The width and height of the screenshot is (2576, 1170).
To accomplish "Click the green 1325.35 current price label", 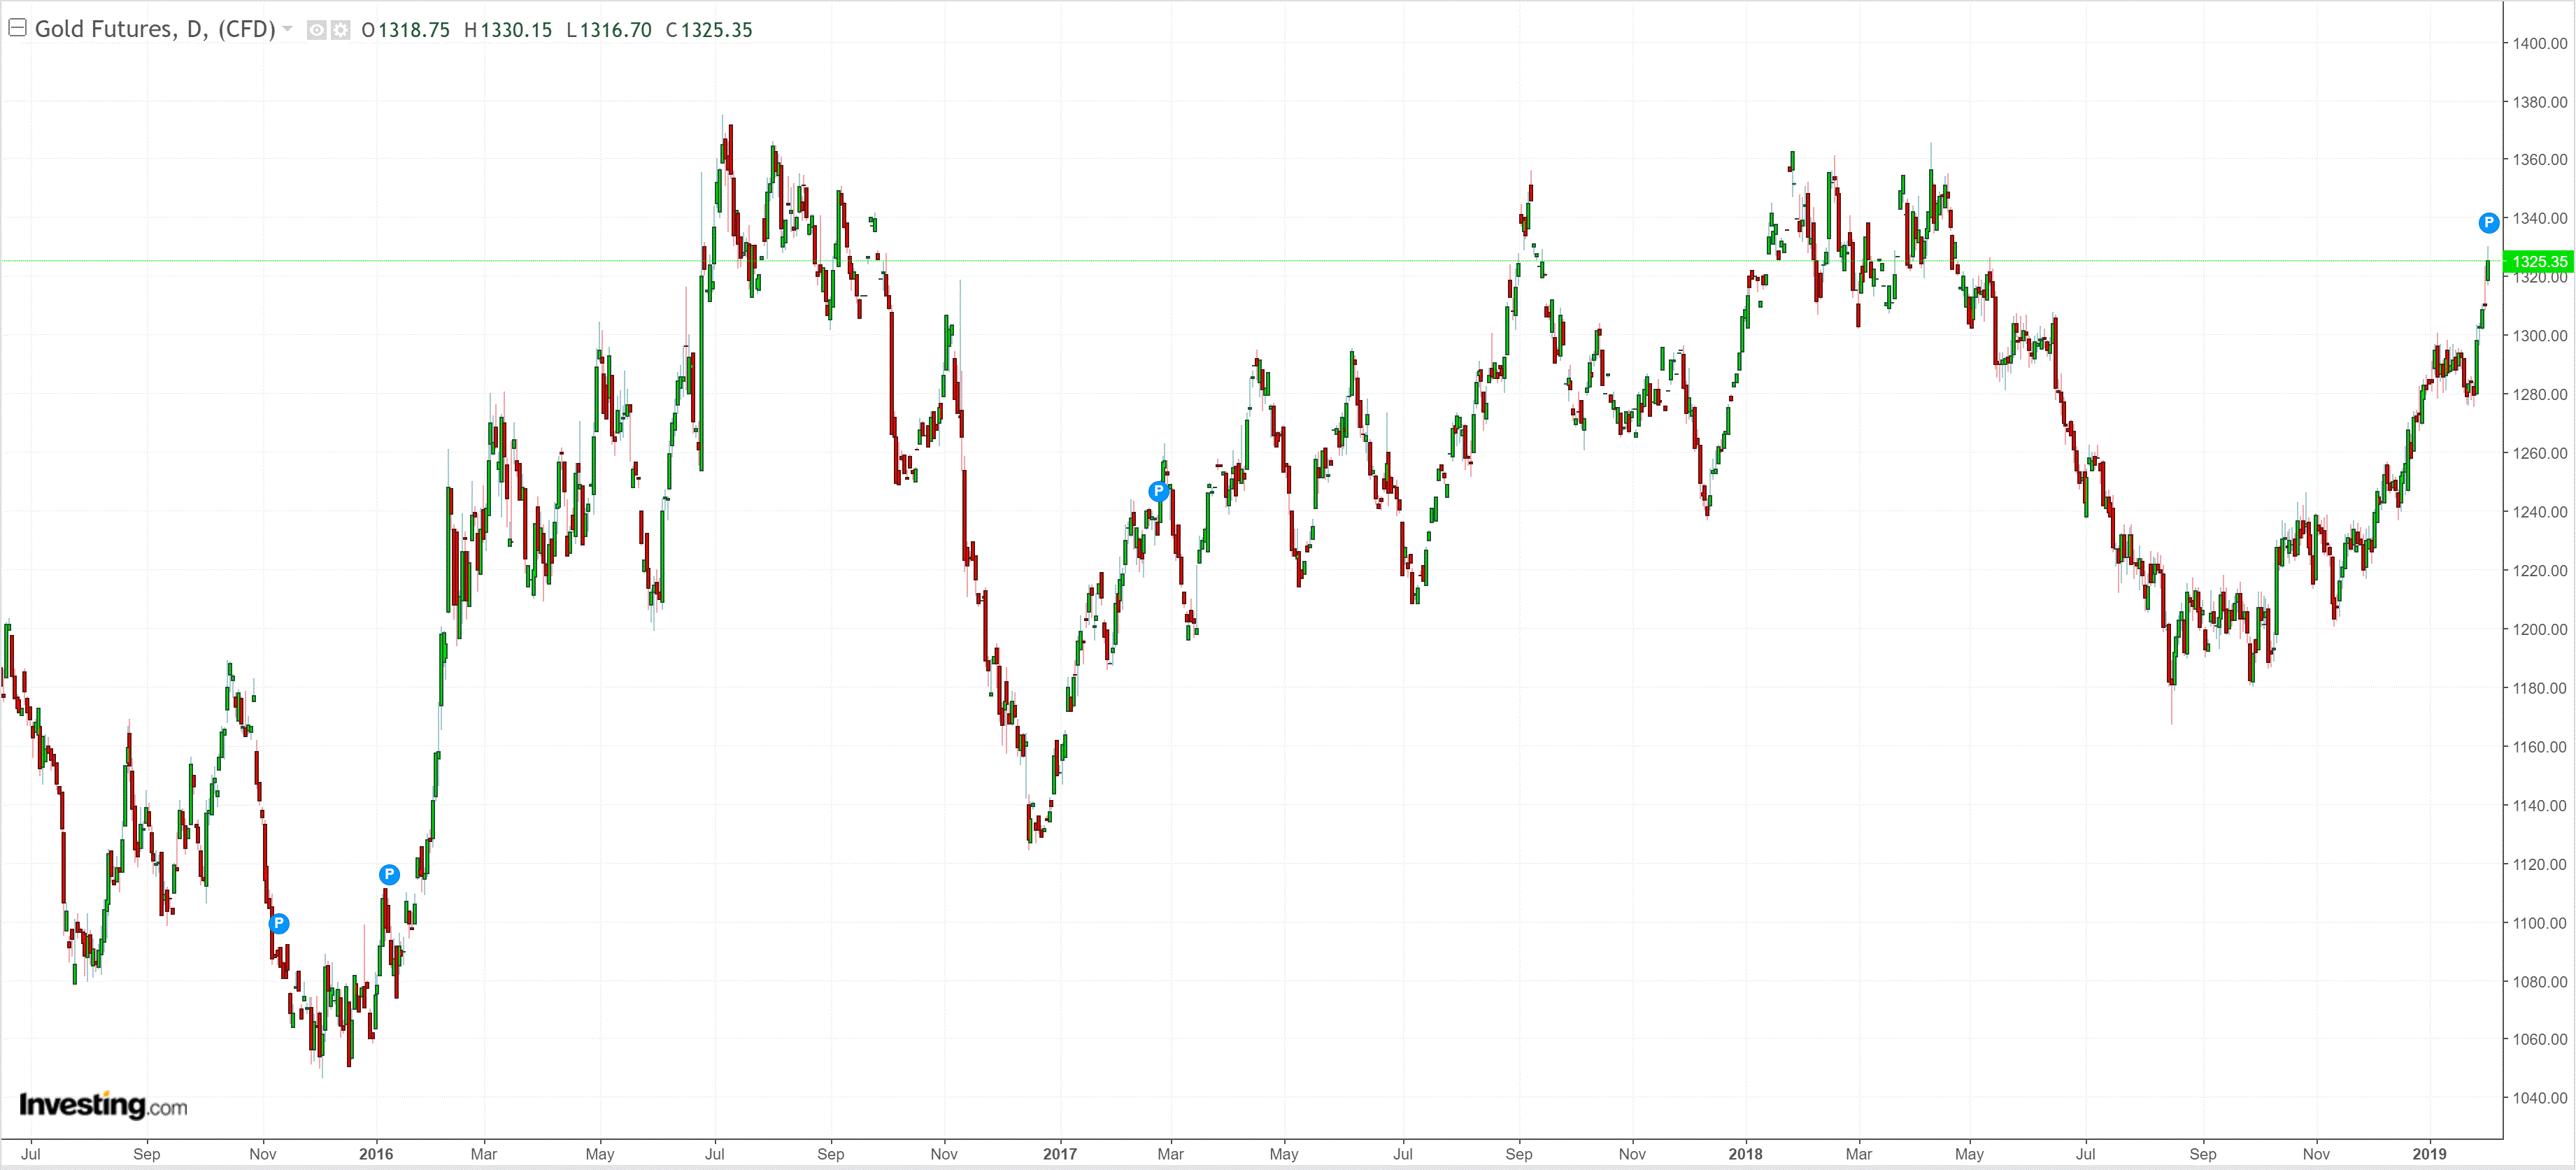I will (x=2539, y=262).
